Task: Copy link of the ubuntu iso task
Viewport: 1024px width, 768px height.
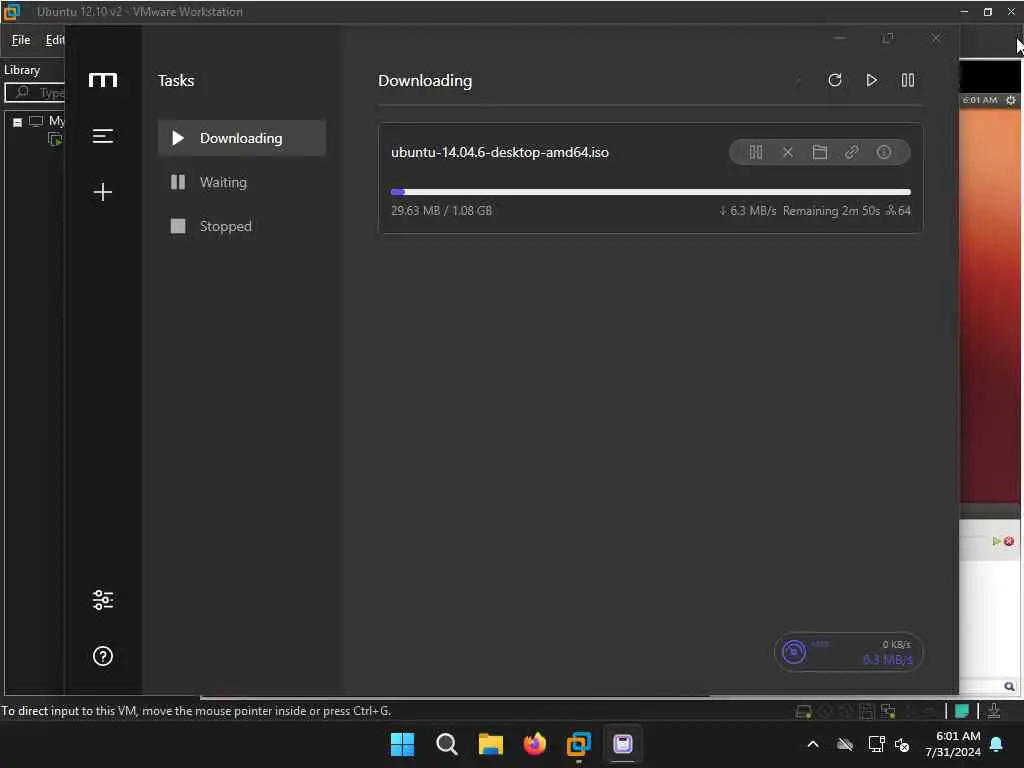Action: point(852,152)
